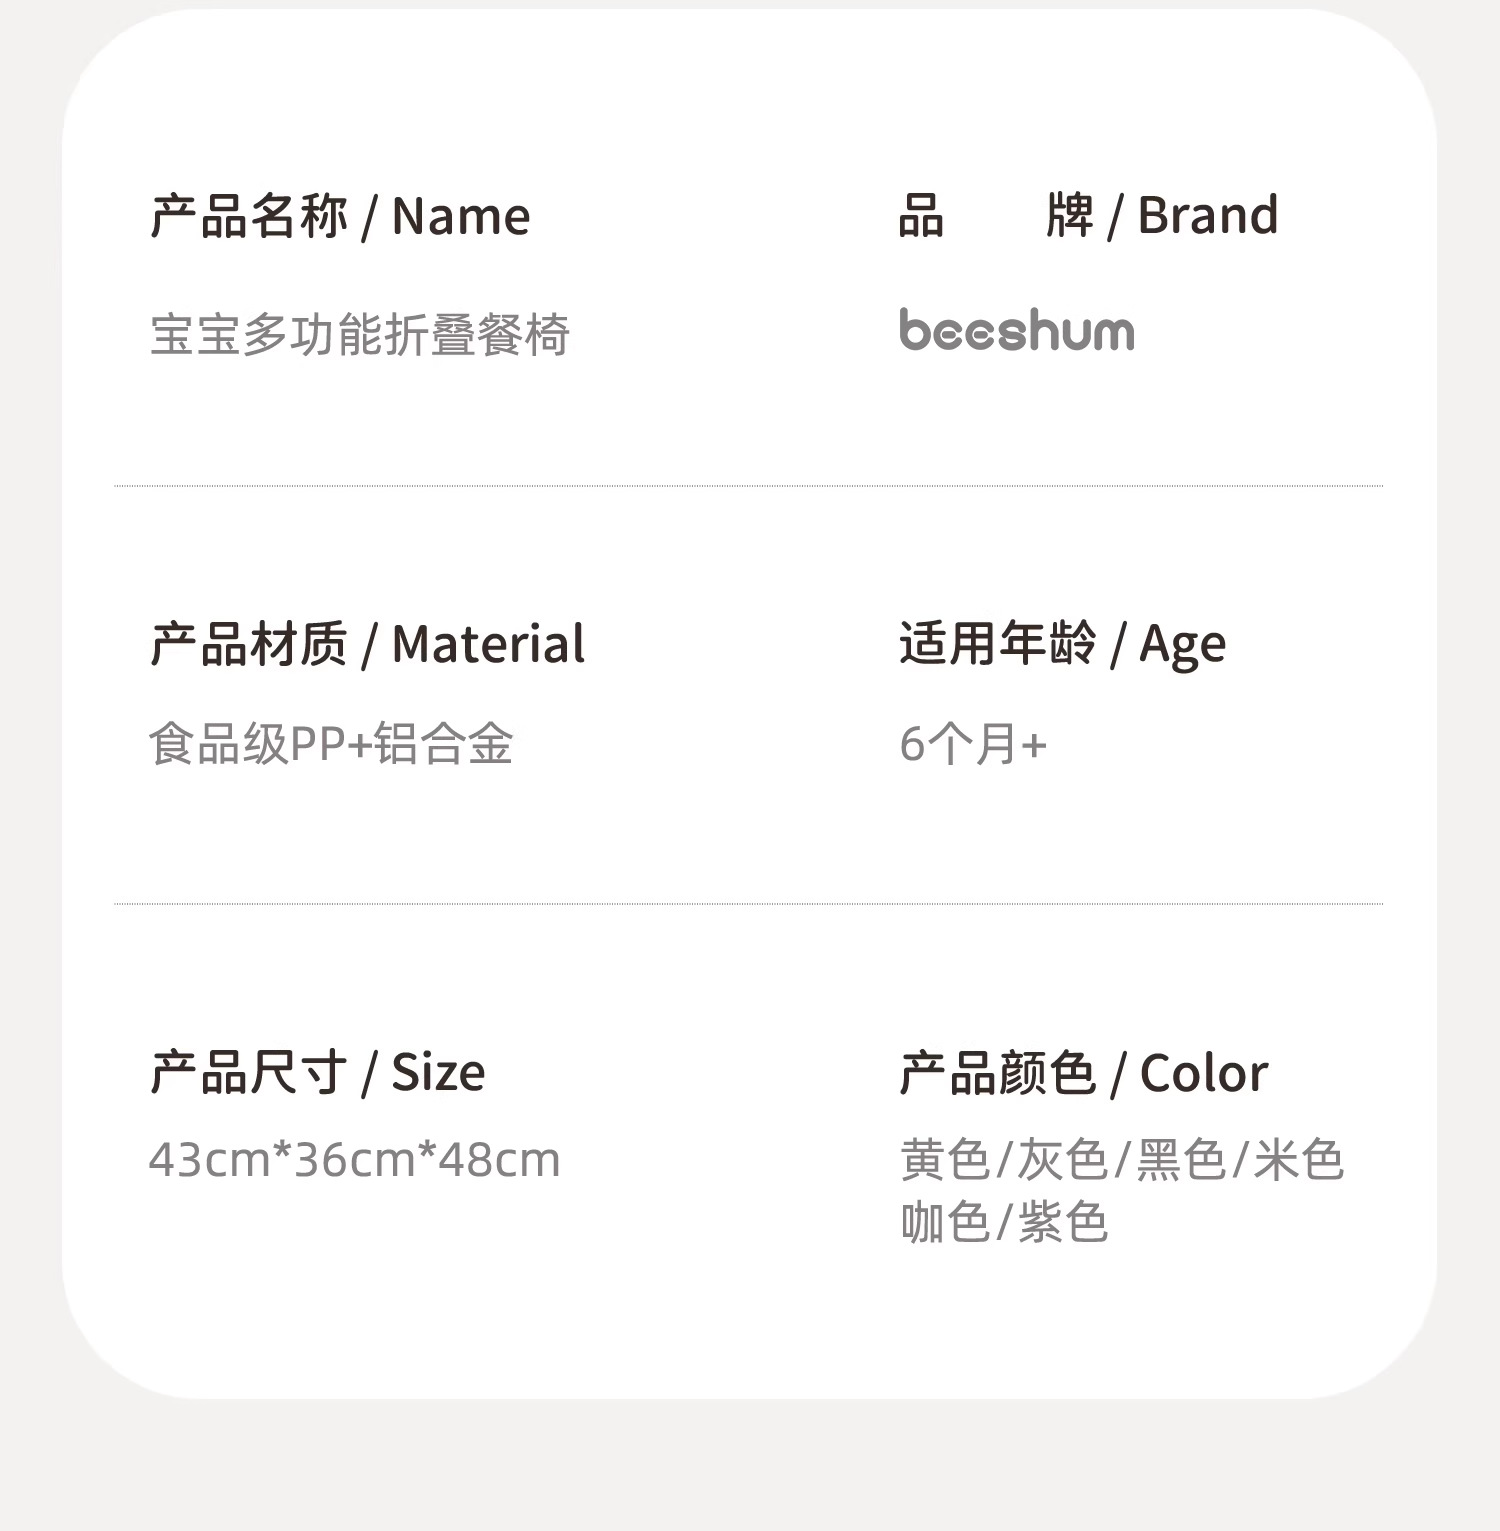1500x1531 pixels.
Task: Click the 48cm dimension value
Action: pyautogui.click(x=499, y=1160)
